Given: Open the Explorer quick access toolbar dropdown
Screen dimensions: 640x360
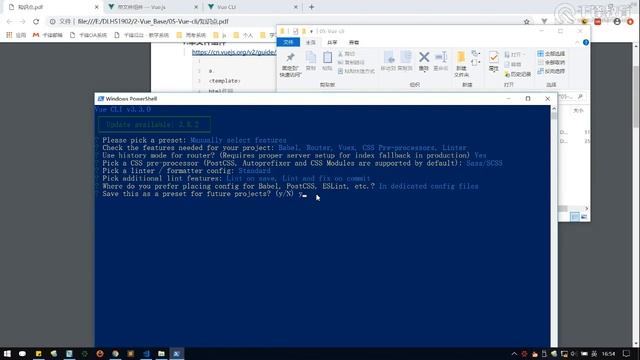Looking at the screenshot, I should point(311,31).
